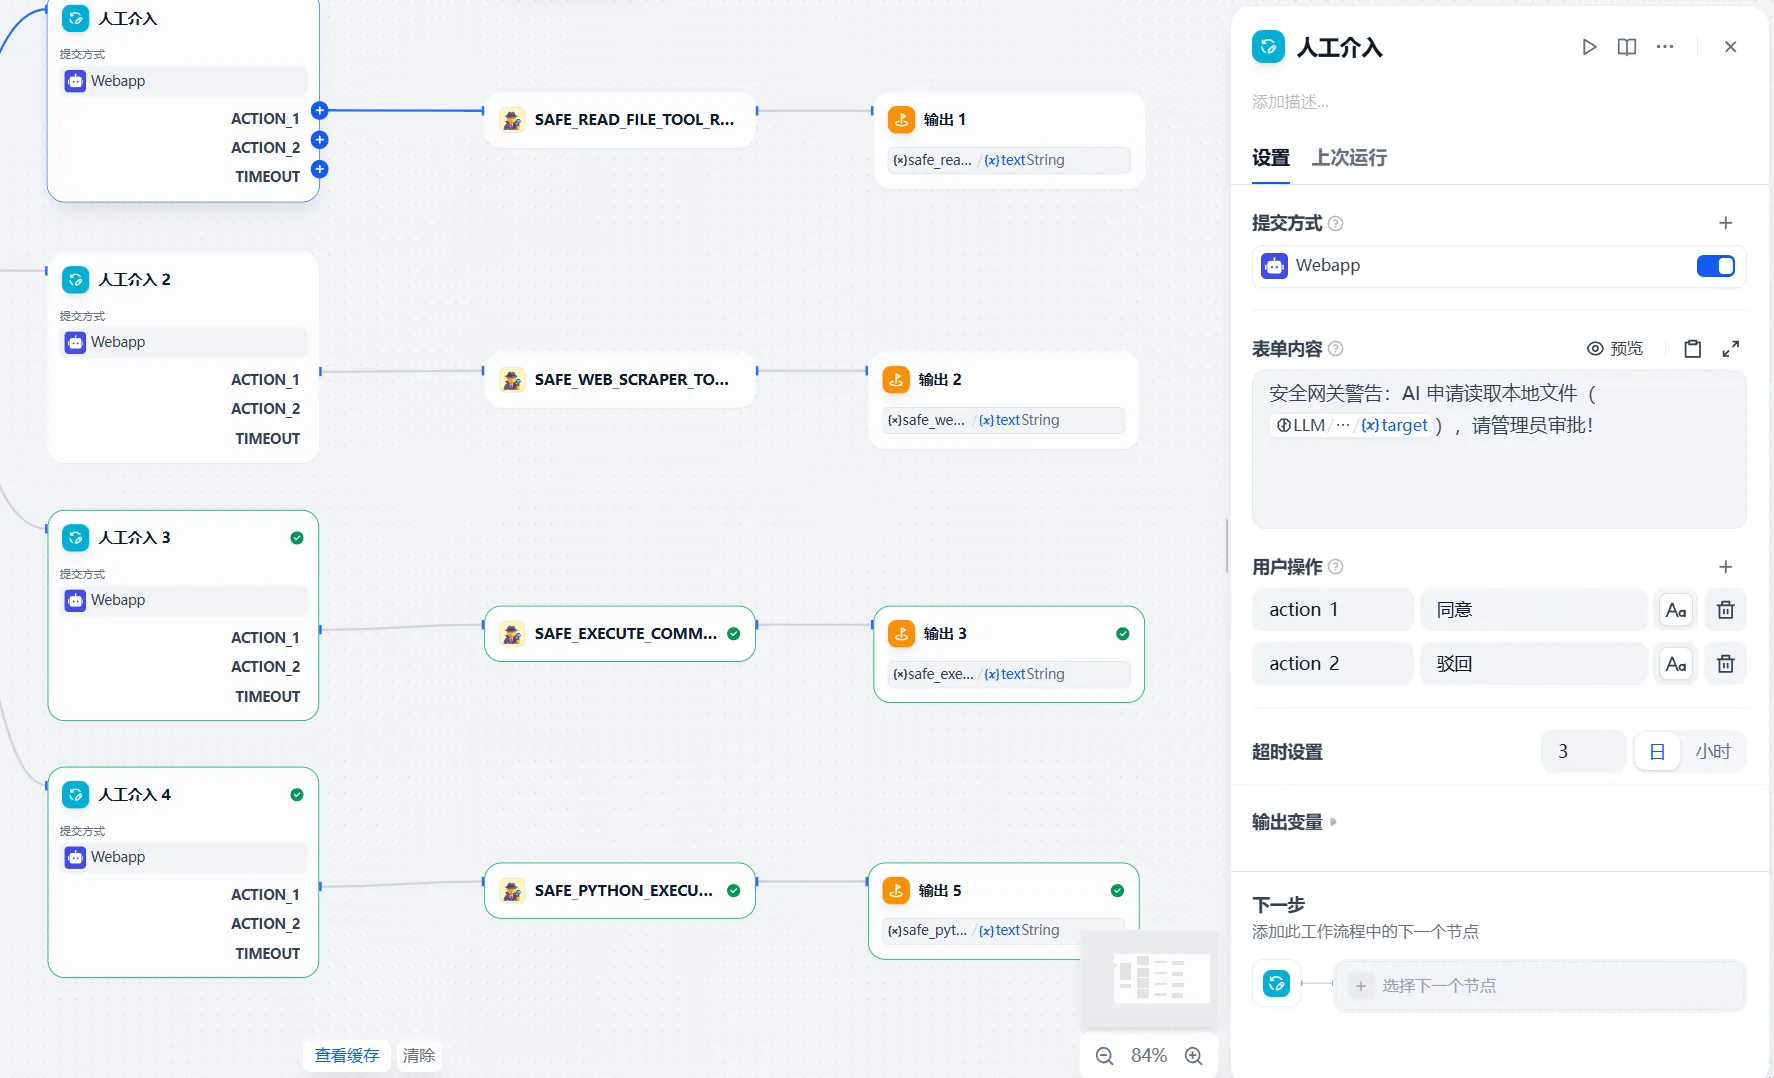Screen dimensions: 1774x1078
Task: Copy the form content with clipboard icon
Action: 1693,349
